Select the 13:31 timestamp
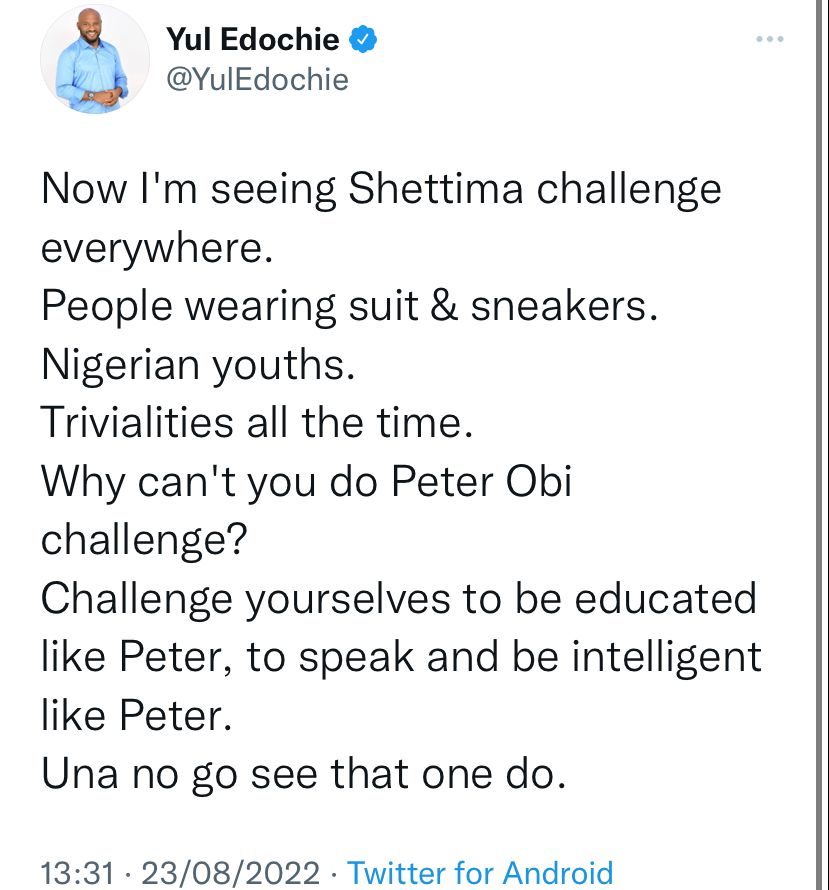829x890 pixels. pos(78,872)
